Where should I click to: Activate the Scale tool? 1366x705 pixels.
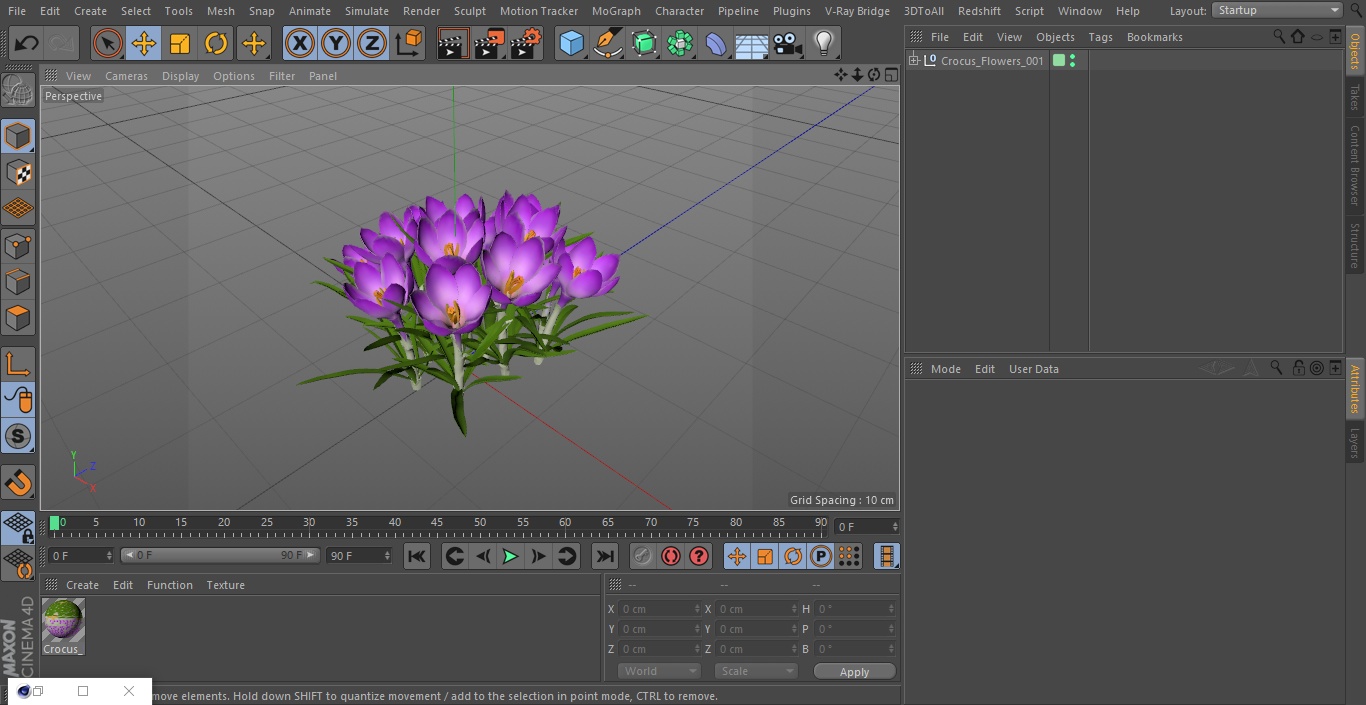point(180,43)
